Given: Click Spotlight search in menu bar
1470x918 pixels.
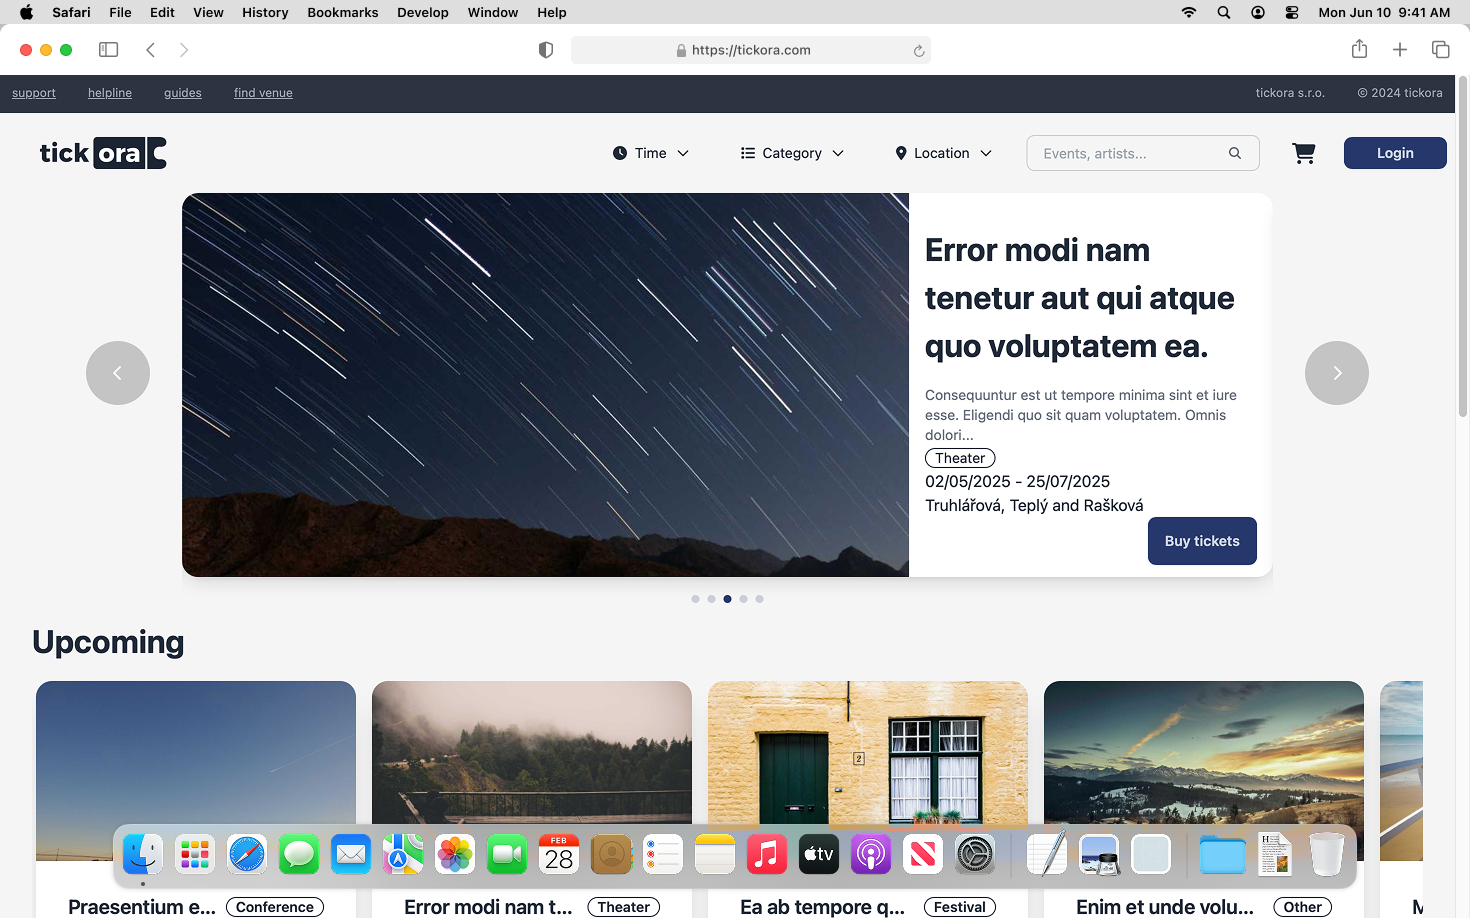Looking at the screenshot, I should pyautogui.click(x=1224, y=12).
